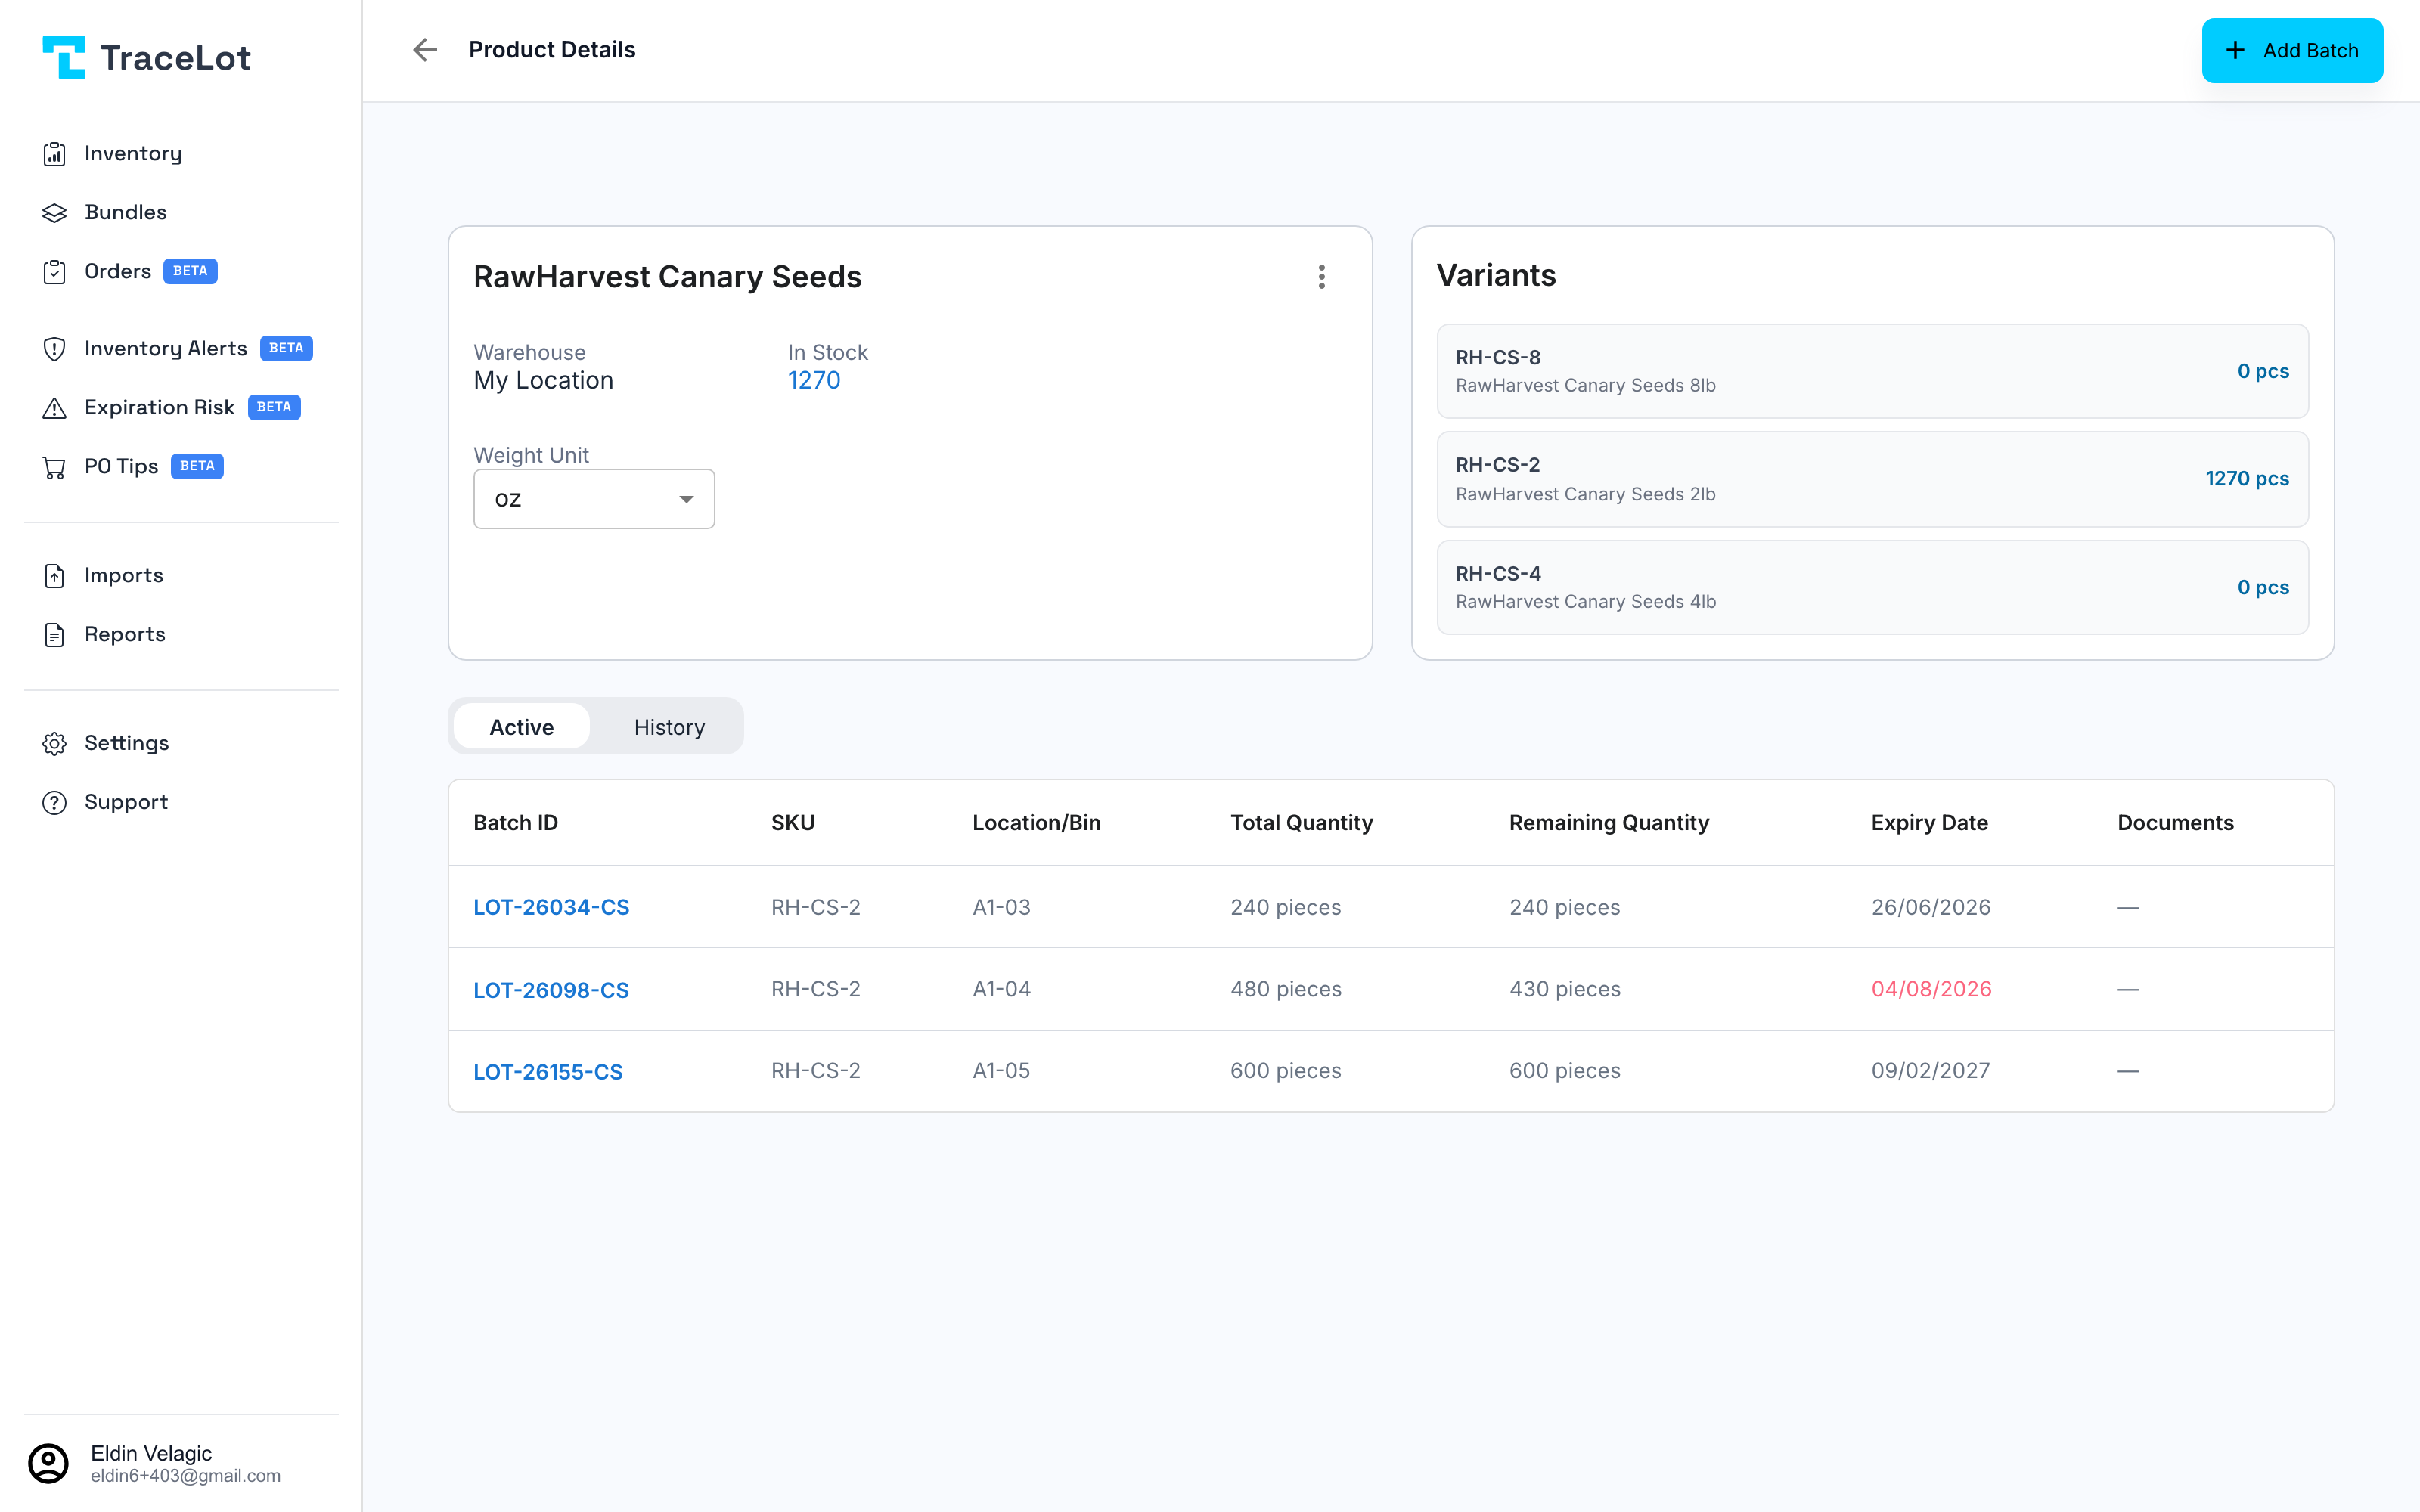
Task: Open batch LOT-26098-CS link
Action: pos(551,990)
